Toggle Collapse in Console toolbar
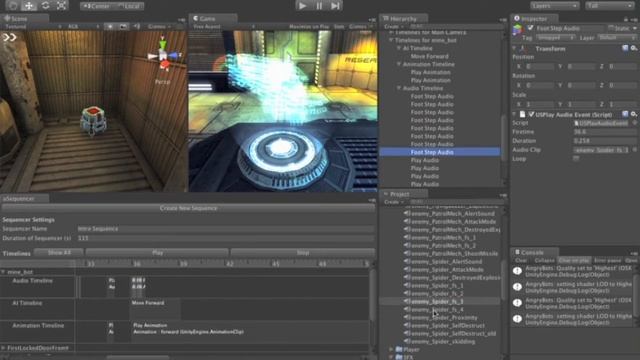Image resolution: width=640 pixels, height=360 pixels. point(544,260)
